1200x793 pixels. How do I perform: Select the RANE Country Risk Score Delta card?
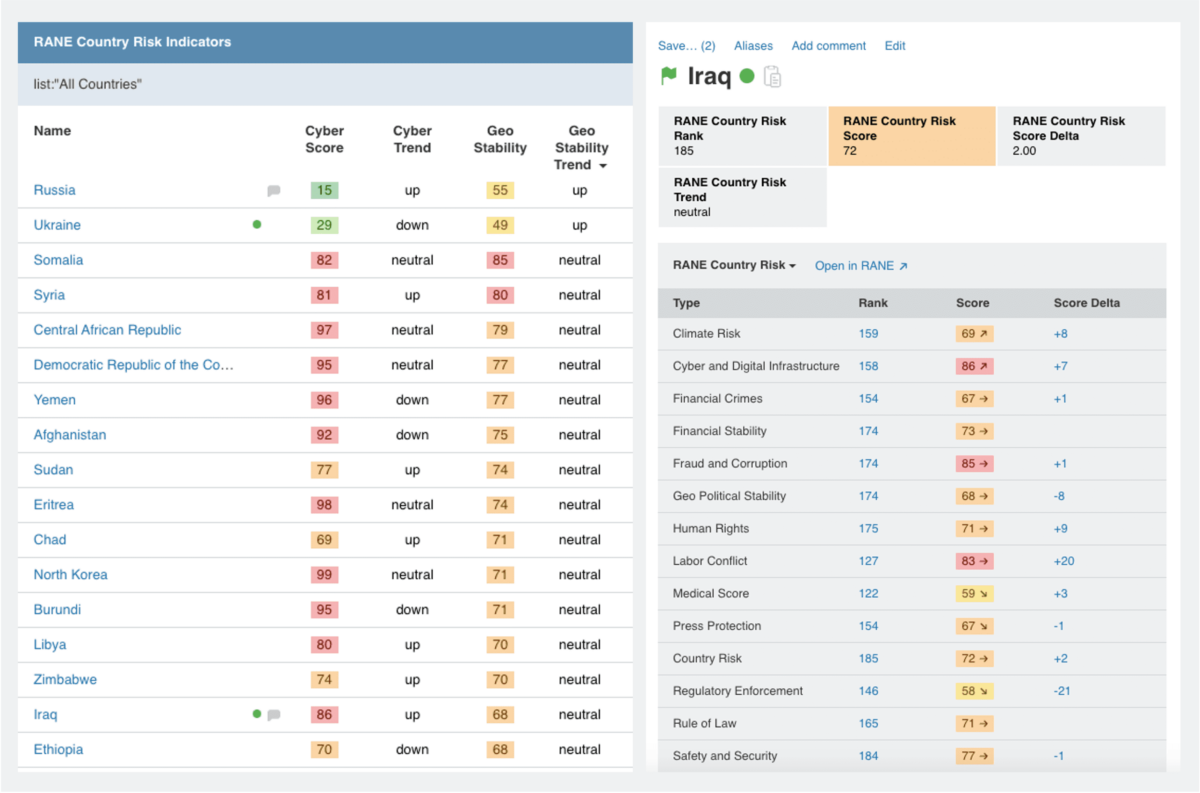coord(1082,136)
